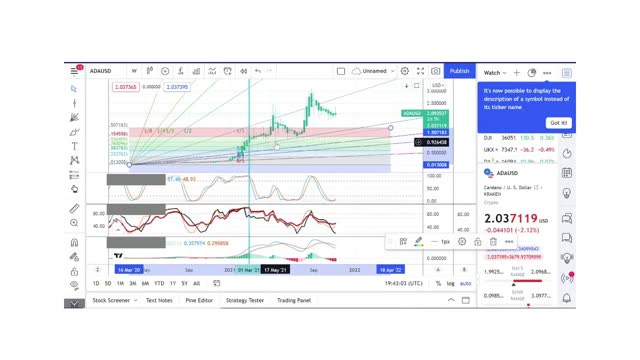Open drawing settings gear in floating toolbar
The width and height of the screenshot is (640, 360).
pyautogui.click(x=462, y=242)
